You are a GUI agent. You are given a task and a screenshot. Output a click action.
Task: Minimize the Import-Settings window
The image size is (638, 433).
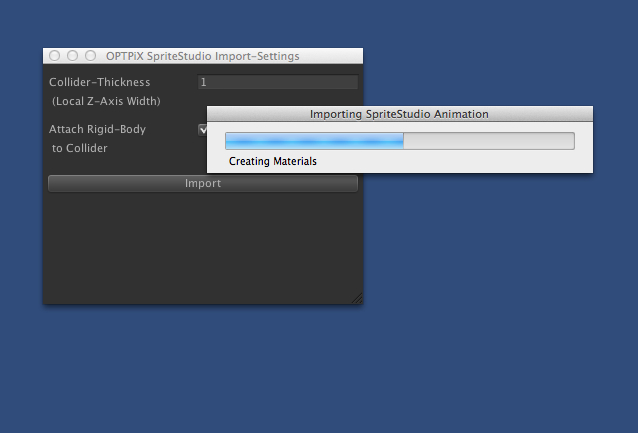coord(72,56)
